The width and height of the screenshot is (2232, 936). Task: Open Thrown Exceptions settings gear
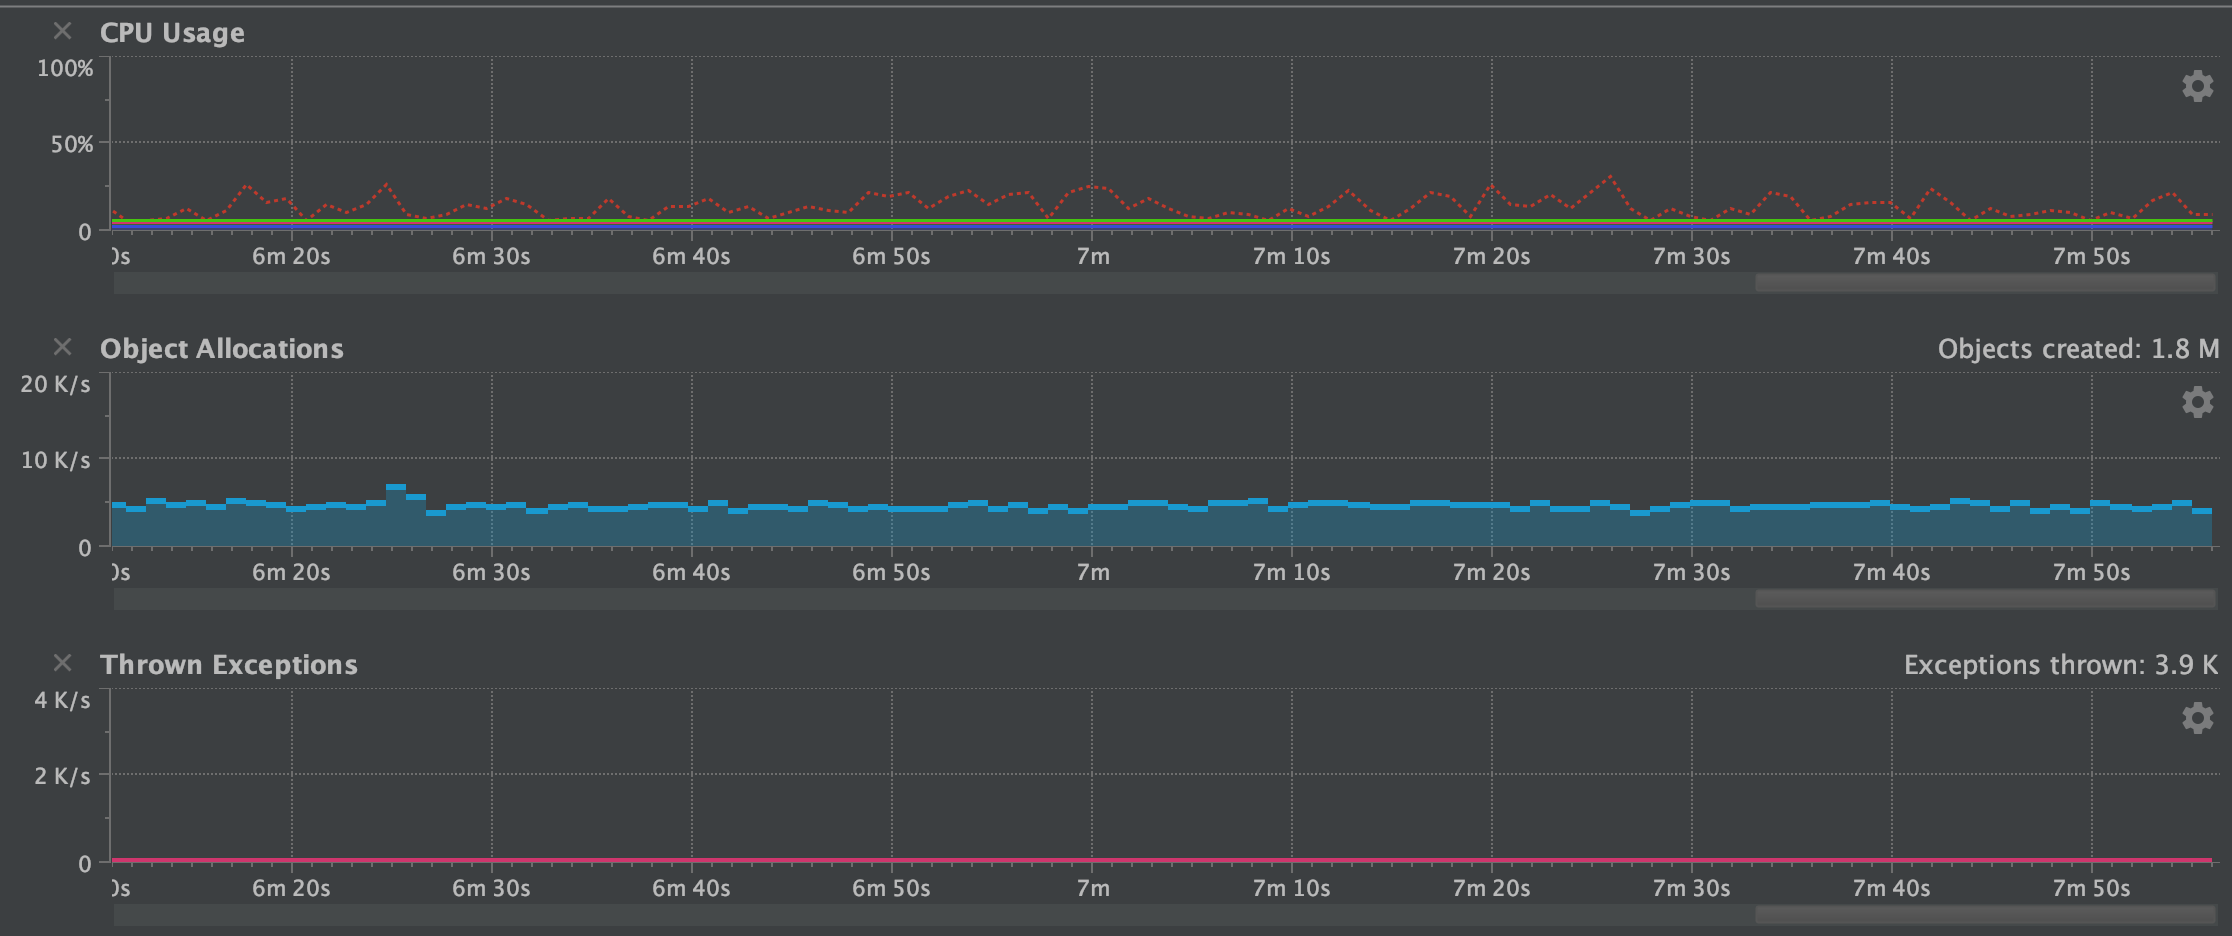click(x=2197, y=719)
